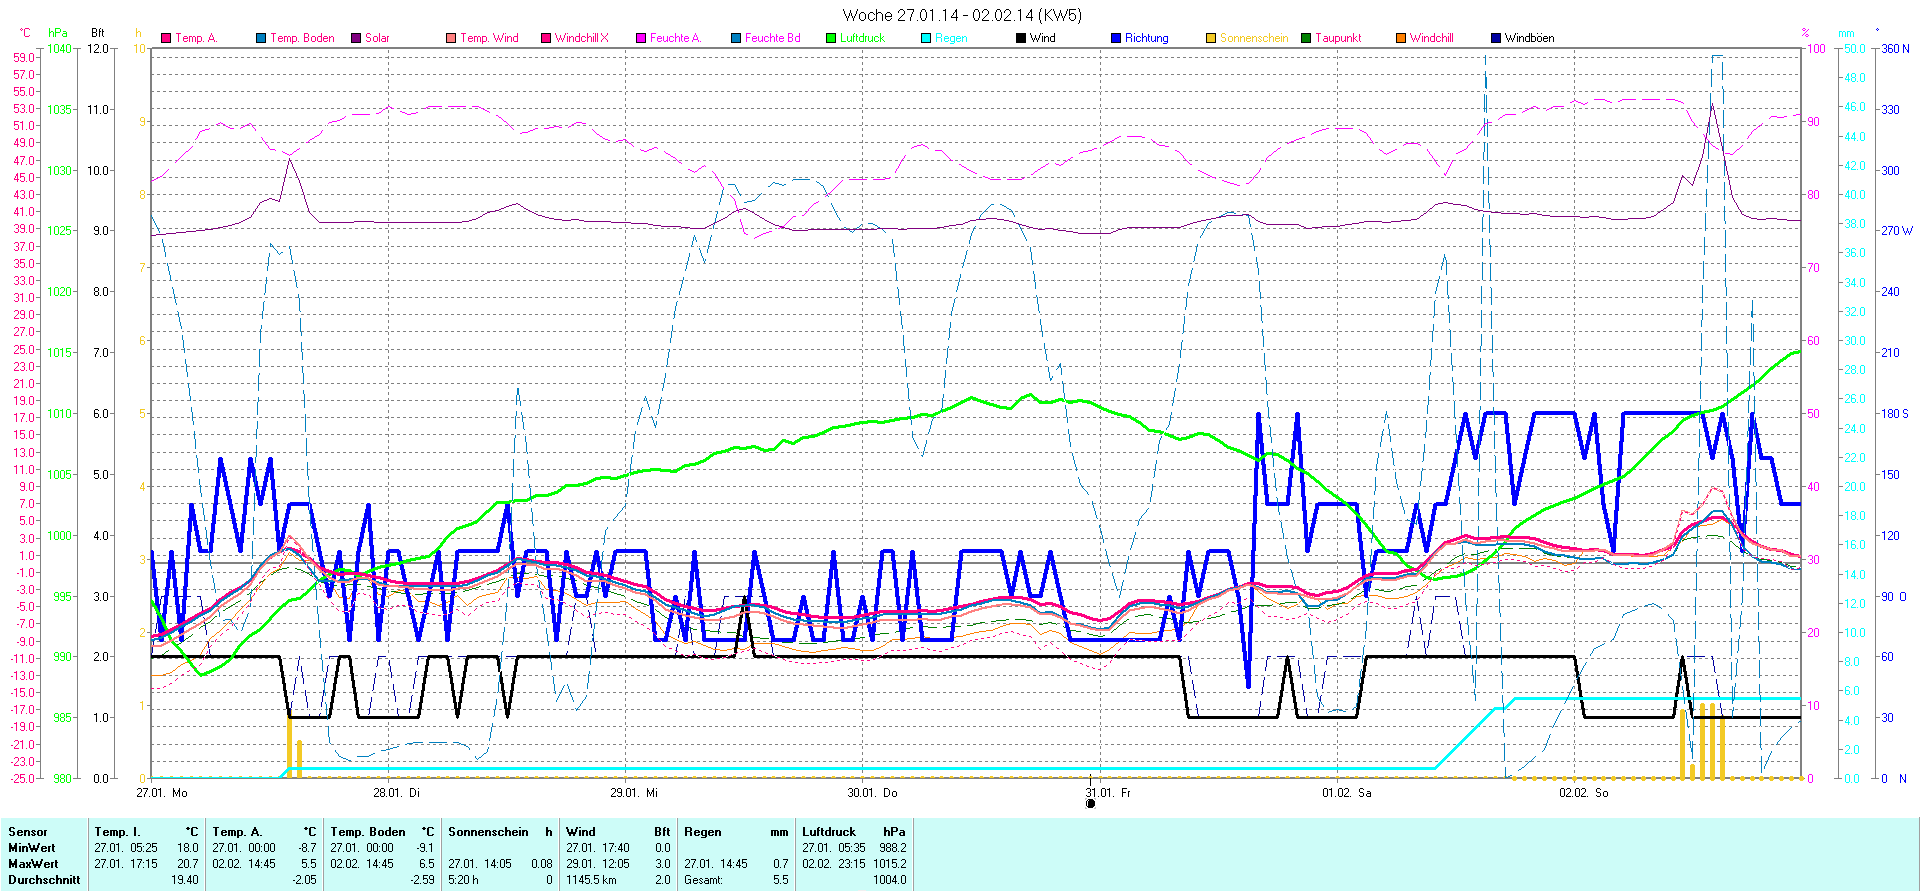Click the green Luftdruck legend square

[x=831, y=38]
